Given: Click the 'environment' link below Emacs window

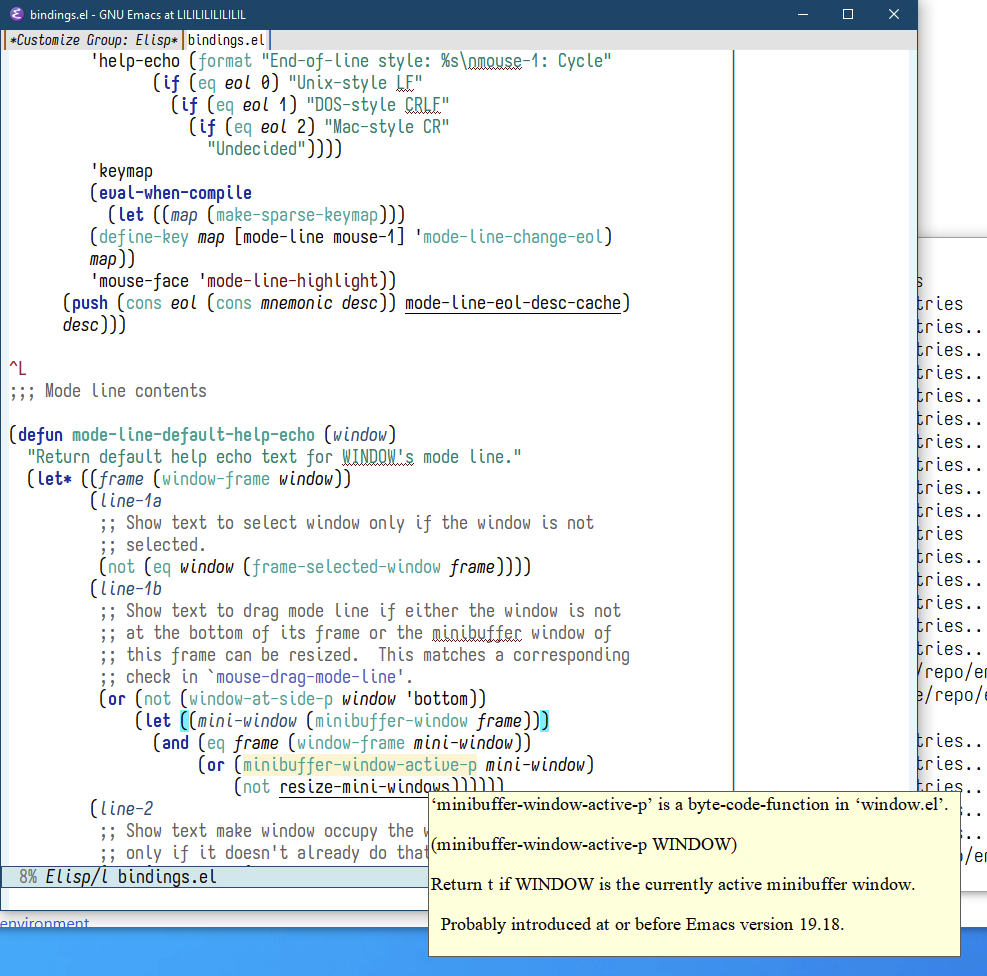Looking at the screenshot, I should point(45,923).
